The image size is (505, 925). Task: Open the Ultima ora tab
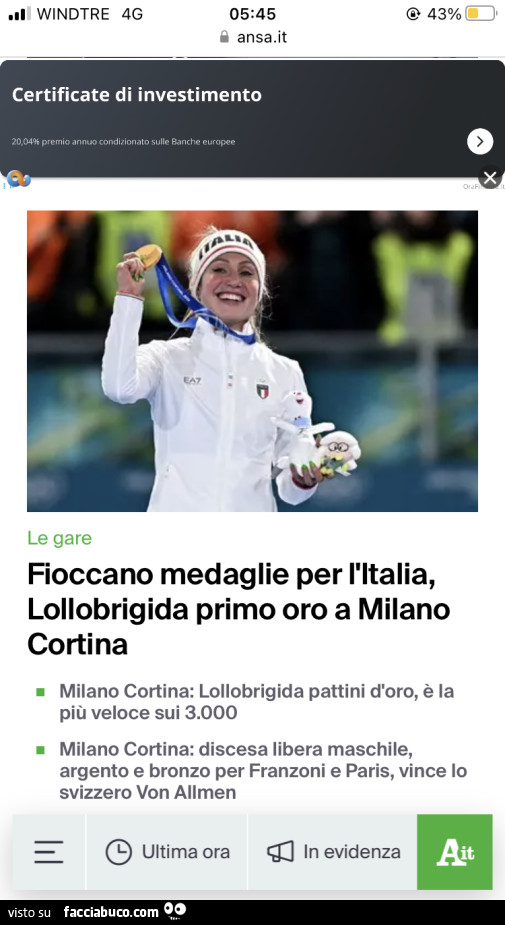click(x=167, y=852)
